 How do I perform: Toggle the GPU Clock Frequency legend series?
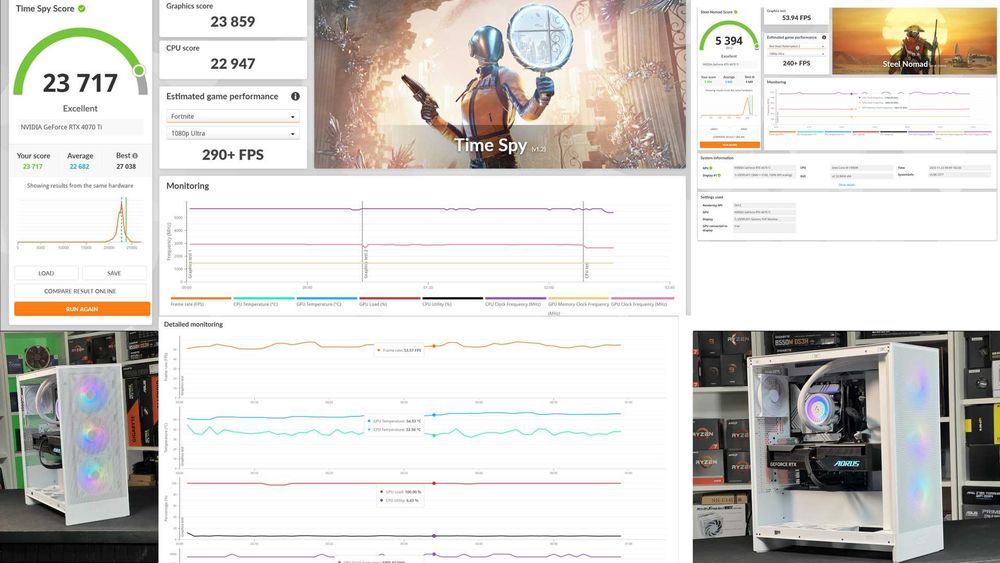pos(642,301)
